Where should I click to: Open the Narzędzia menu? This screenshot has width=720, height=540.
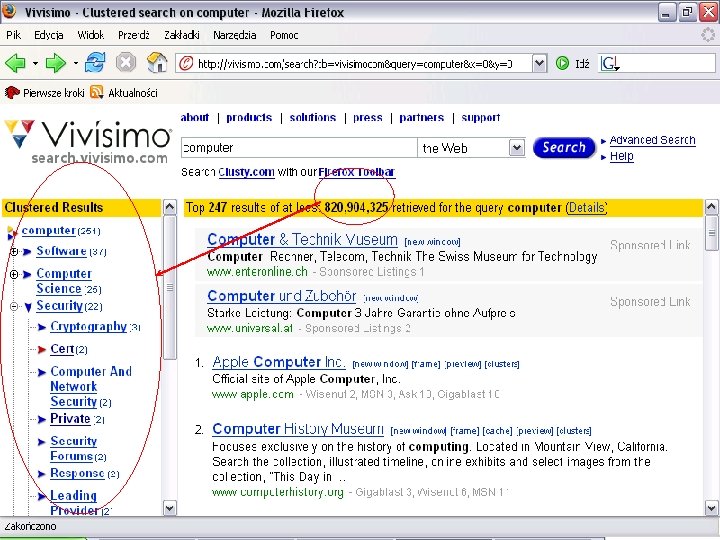[235, 35]
